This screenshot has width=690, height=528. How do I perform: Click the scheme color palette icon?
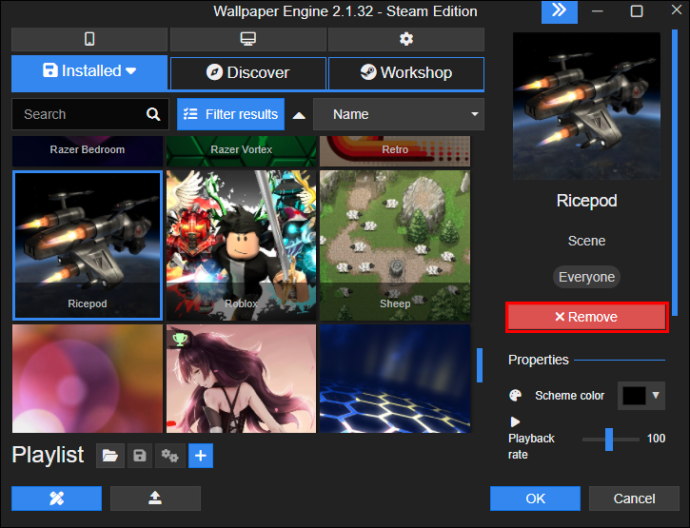[515, 396]
